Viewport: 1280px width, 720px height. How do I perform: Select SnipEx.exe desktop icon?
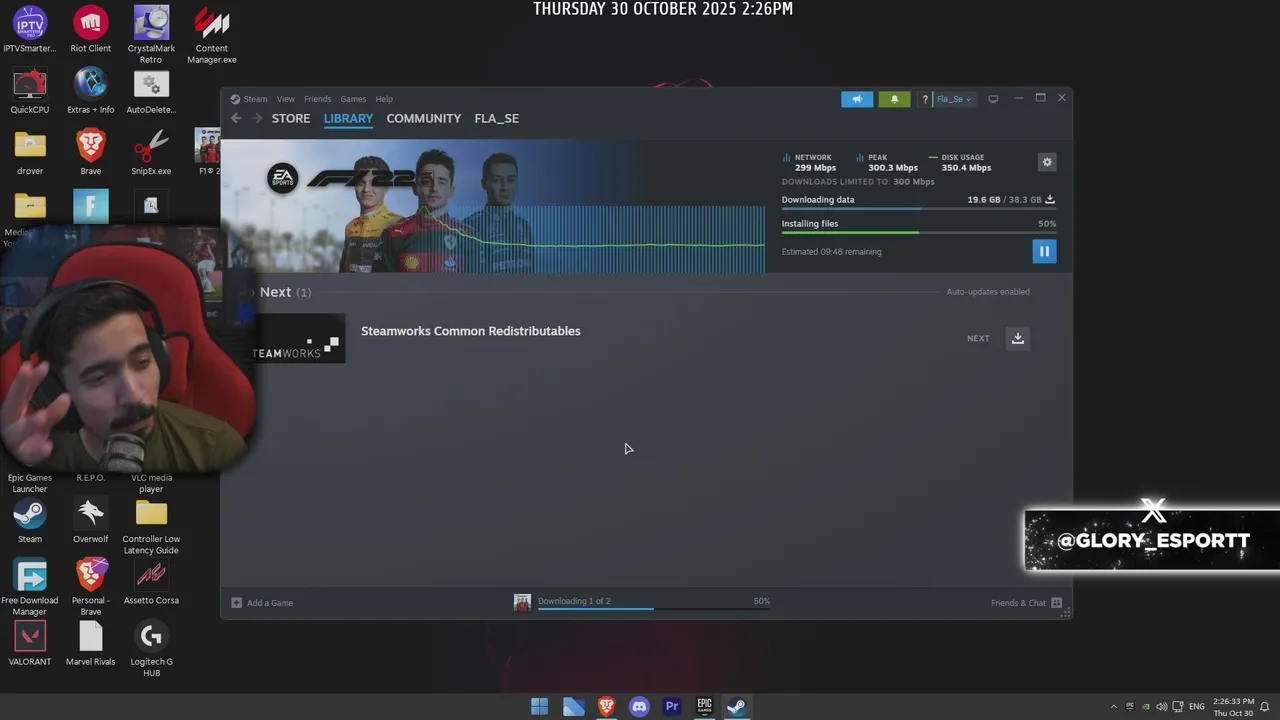coord(151,152)
